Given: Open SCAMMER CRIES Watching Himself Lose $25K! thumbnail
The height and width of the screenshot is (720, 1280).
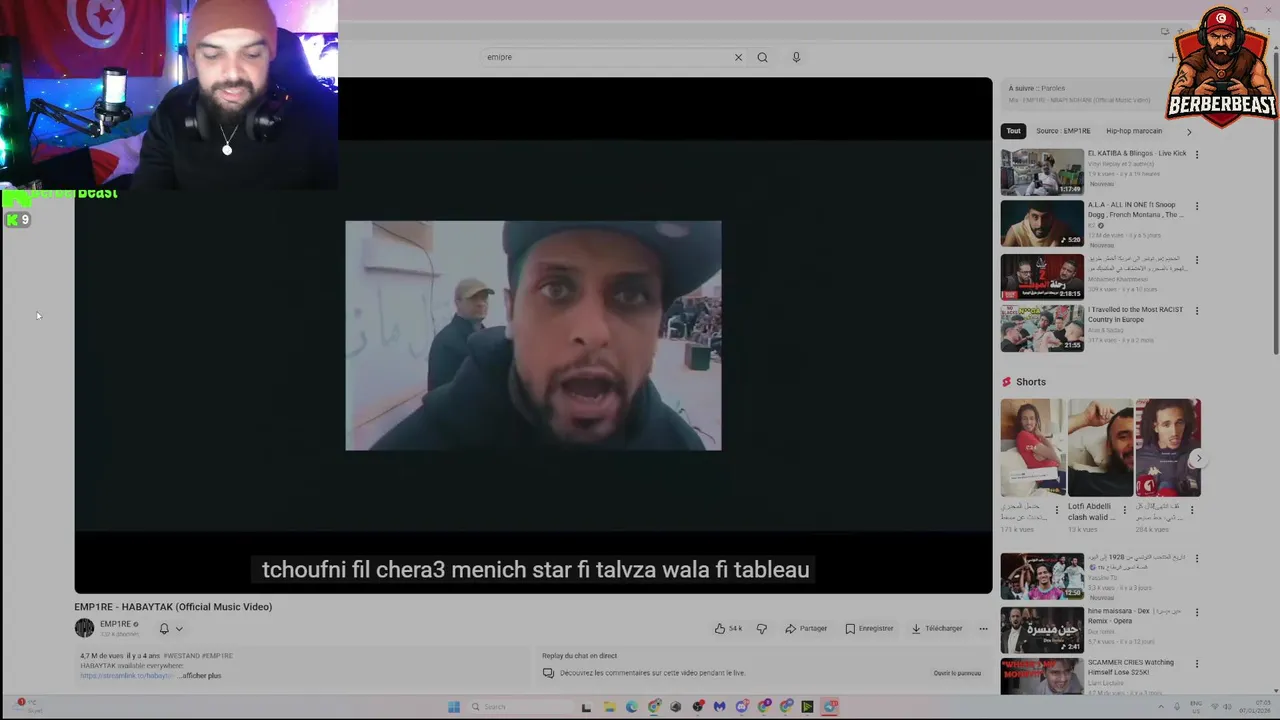Looking at the screenshot, I should point(1042,677).
